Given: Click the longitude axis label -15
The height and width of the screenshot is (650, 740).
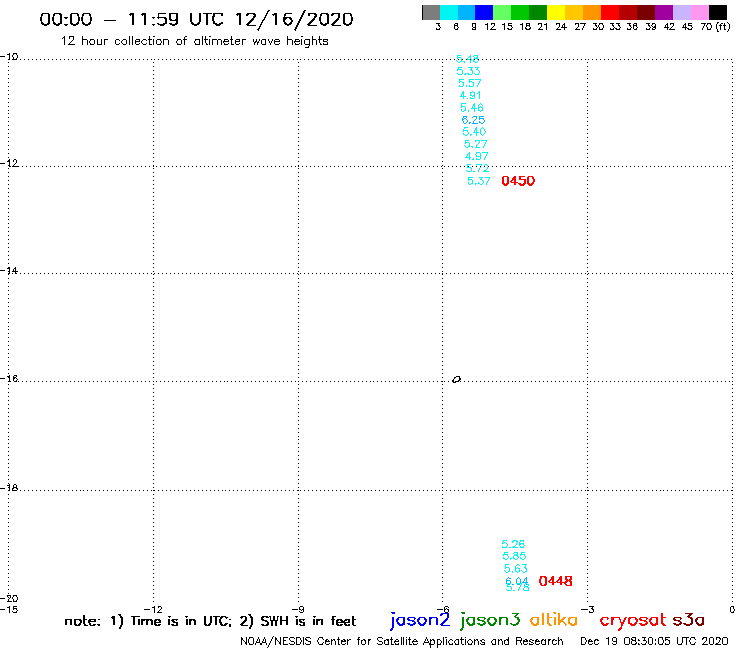Looking at the screenshot, I should click(9, 610).
